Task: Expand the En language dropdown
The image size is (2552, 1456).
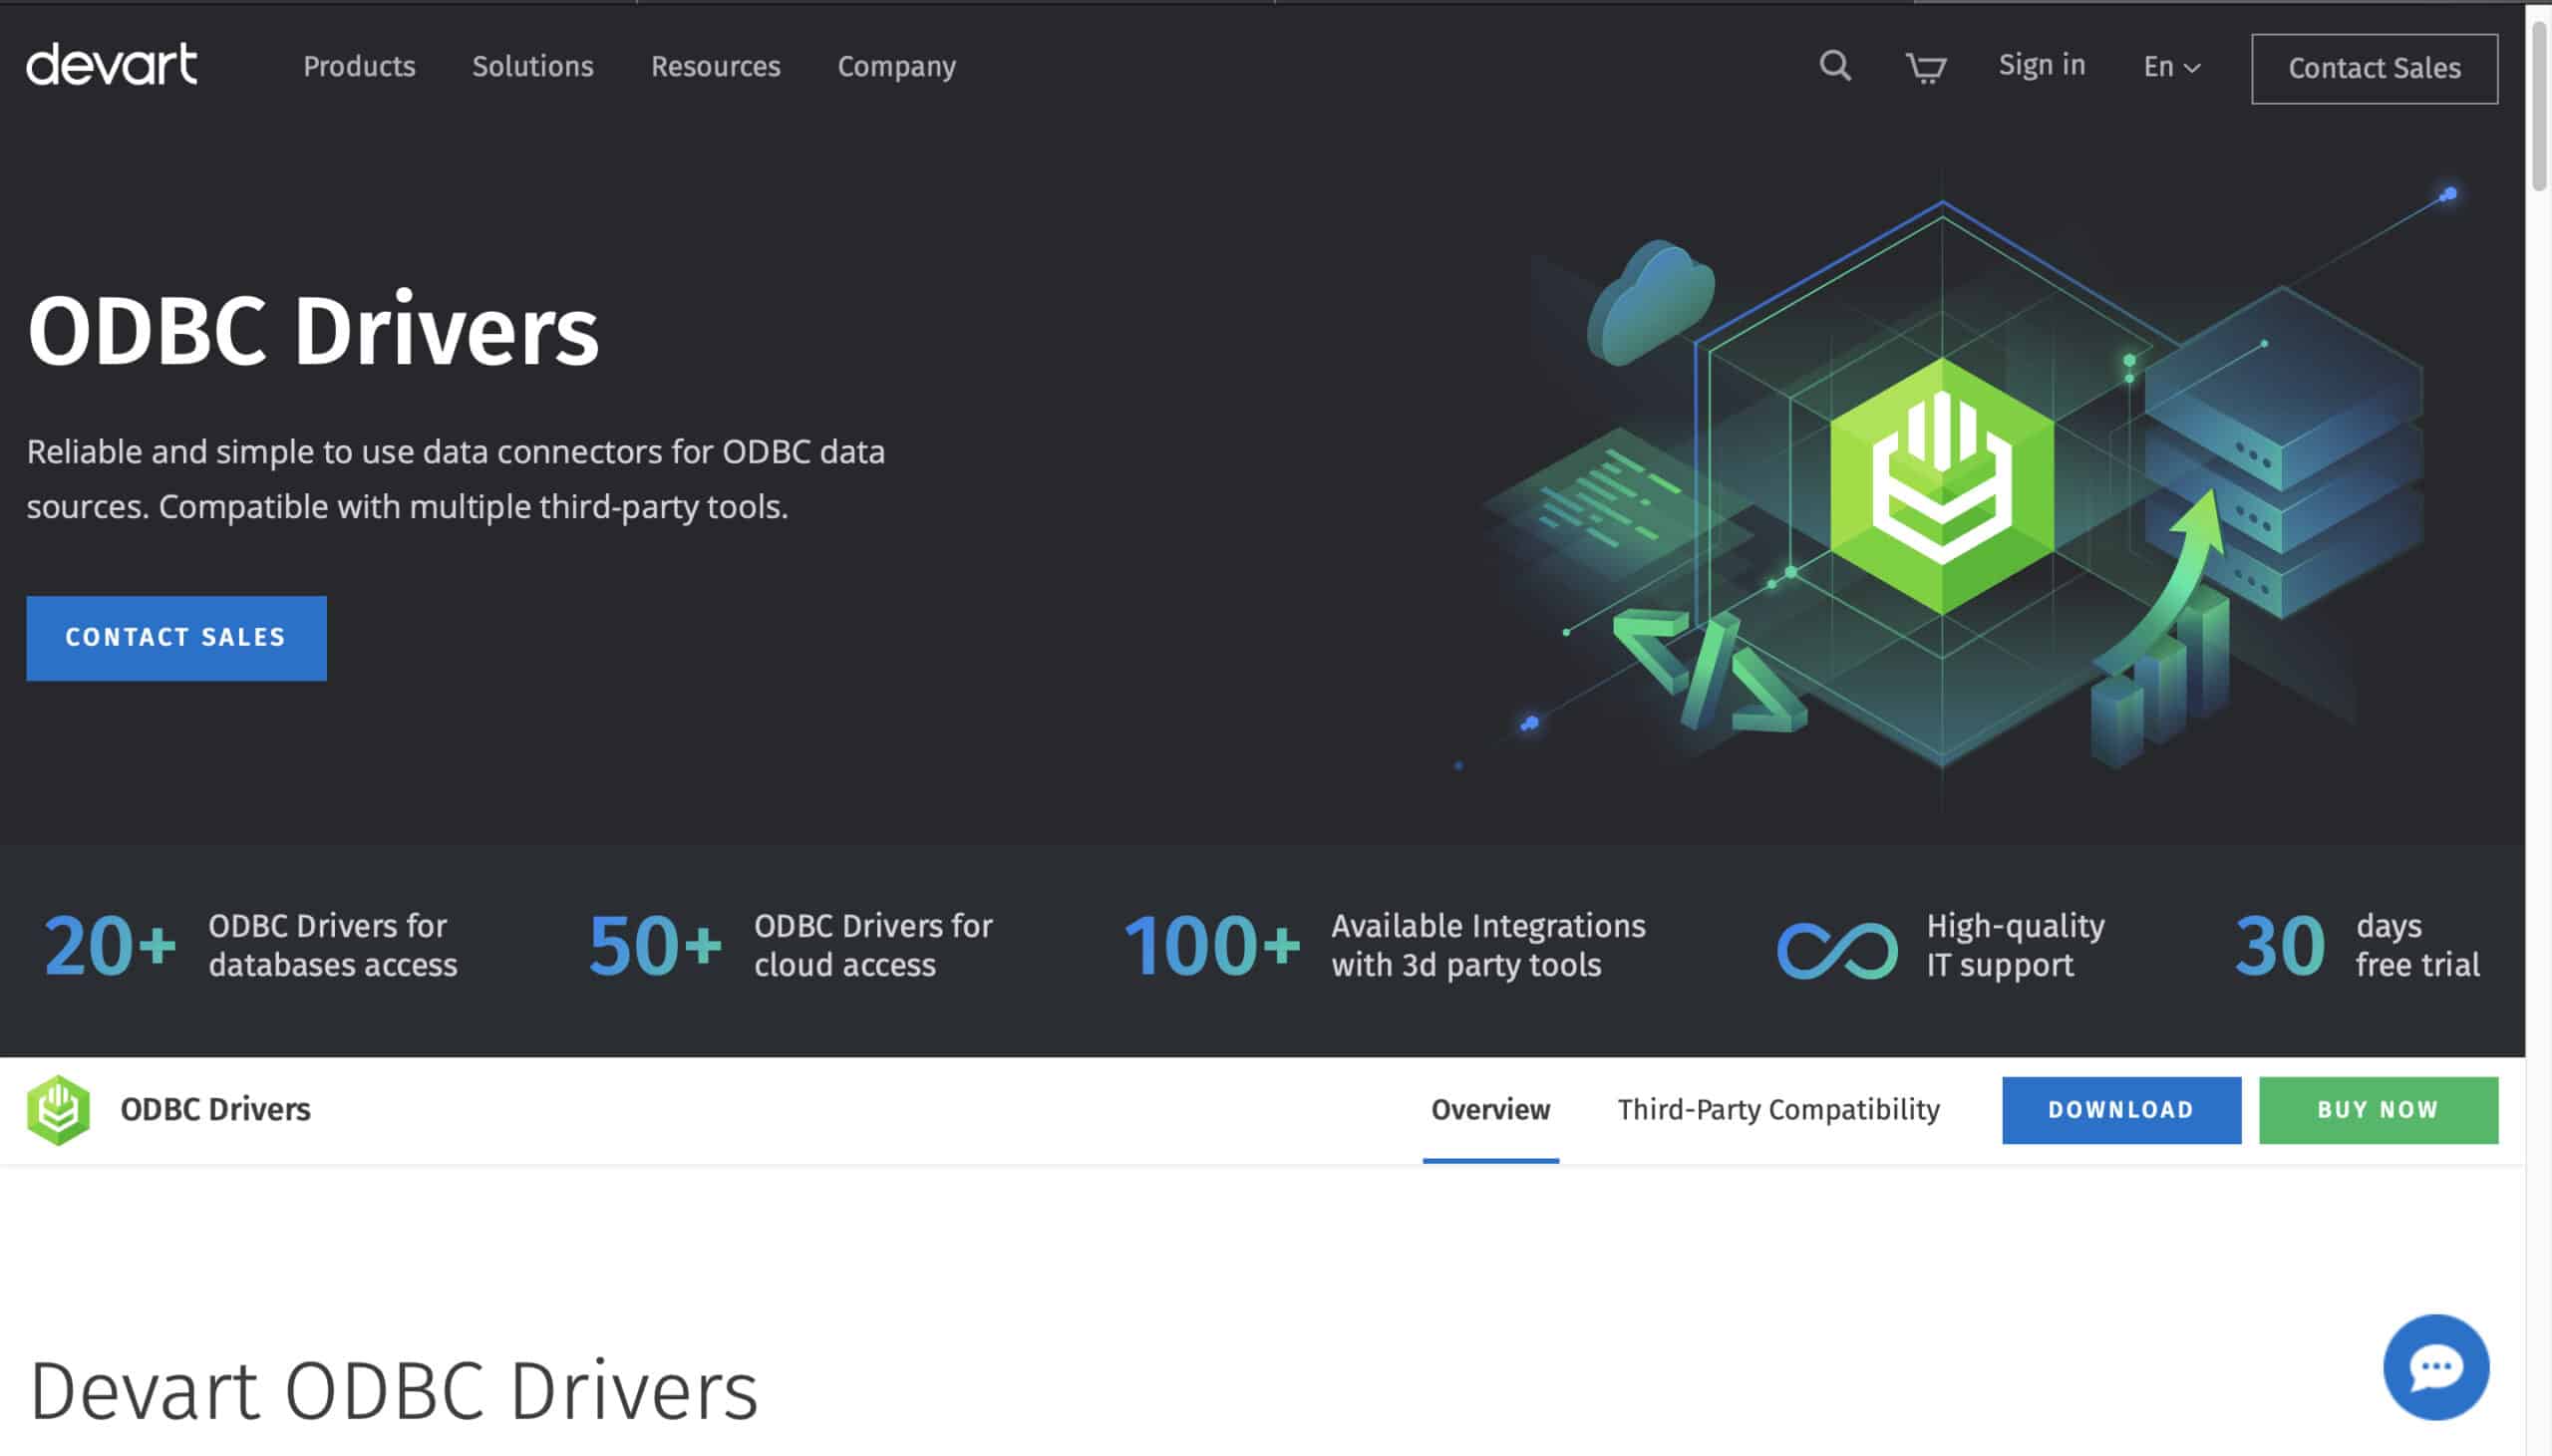Action: point(2171,67)
